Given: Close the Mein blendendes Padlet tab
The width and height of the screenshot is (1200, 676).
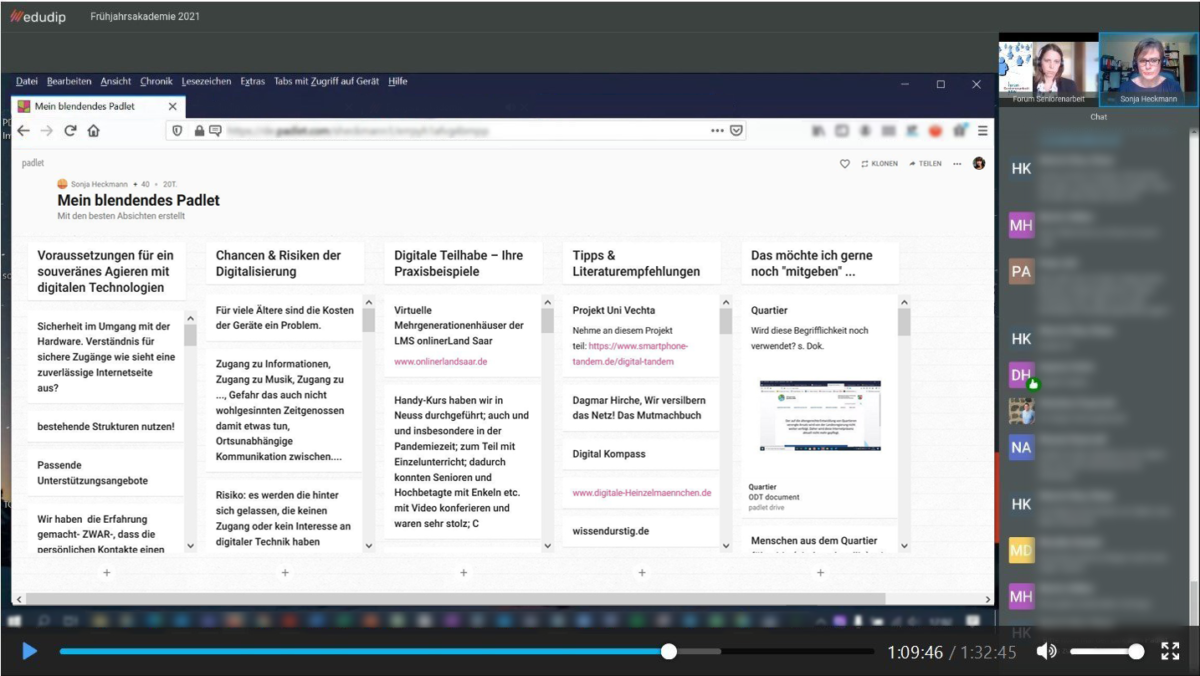Looking at the screenshot, I should 172,106.
